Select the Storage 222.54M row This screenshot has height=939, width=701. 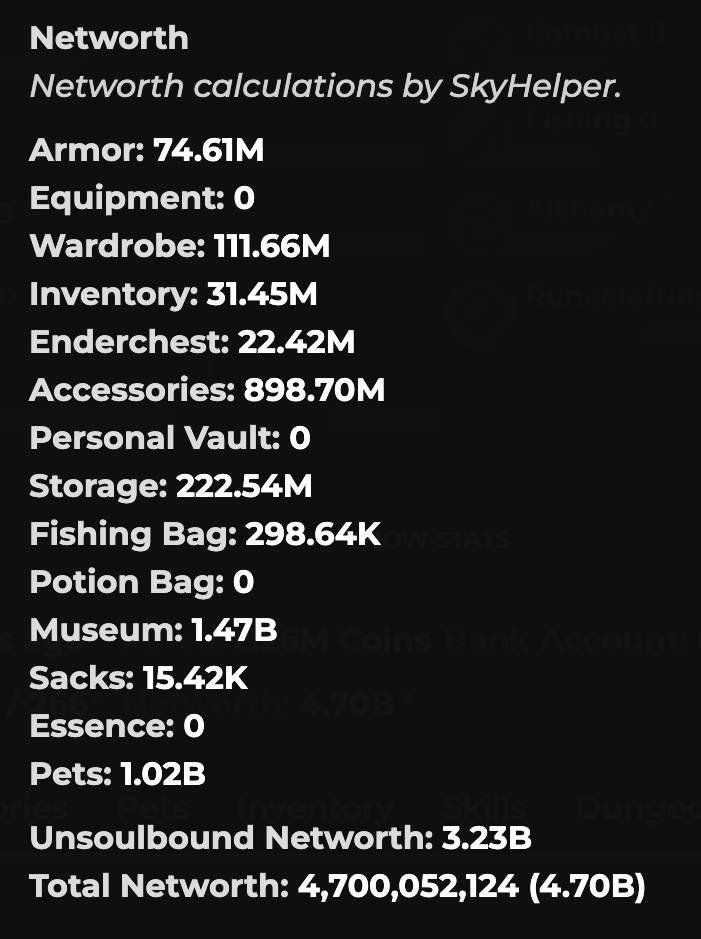[171, 486]
